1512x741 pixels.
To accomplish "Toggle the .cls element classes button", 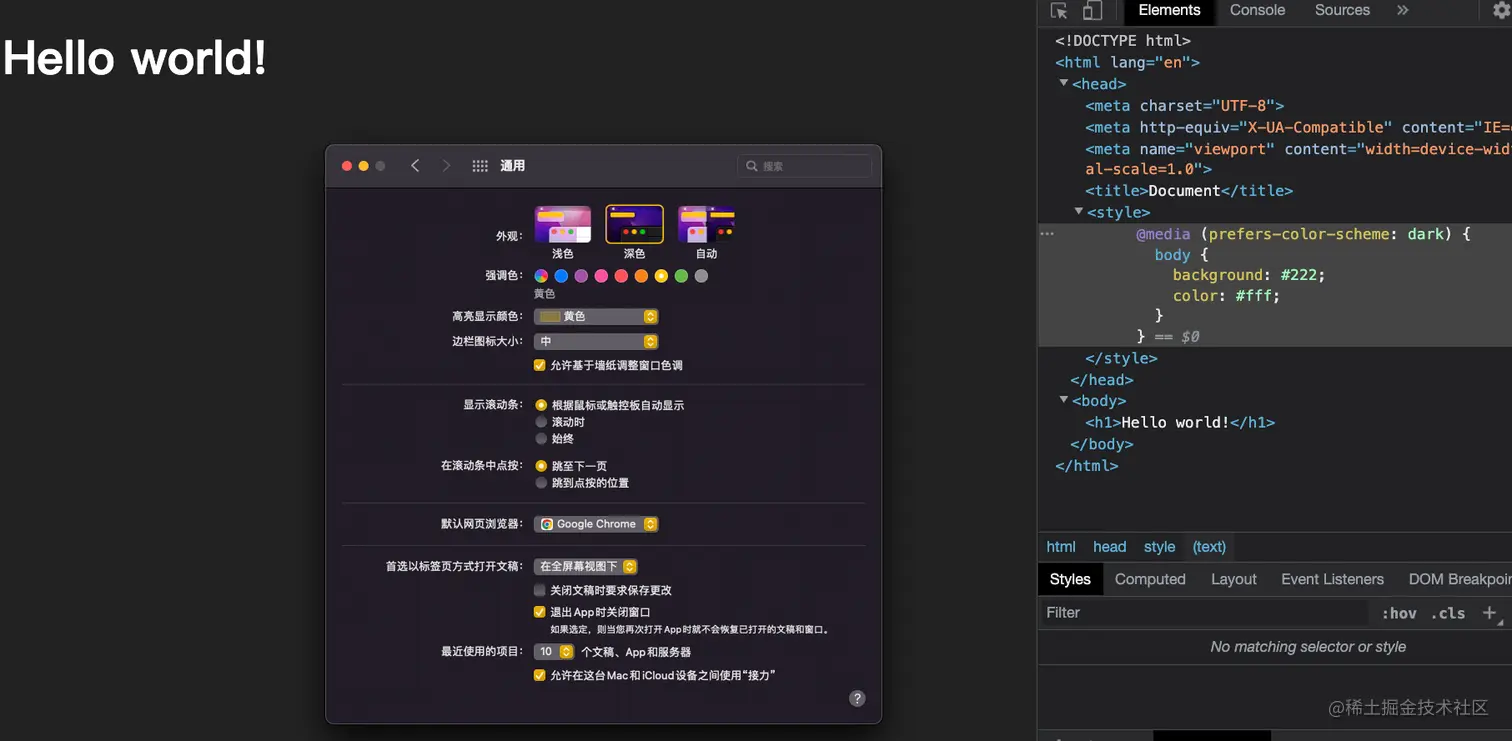I will point(1447,613).
